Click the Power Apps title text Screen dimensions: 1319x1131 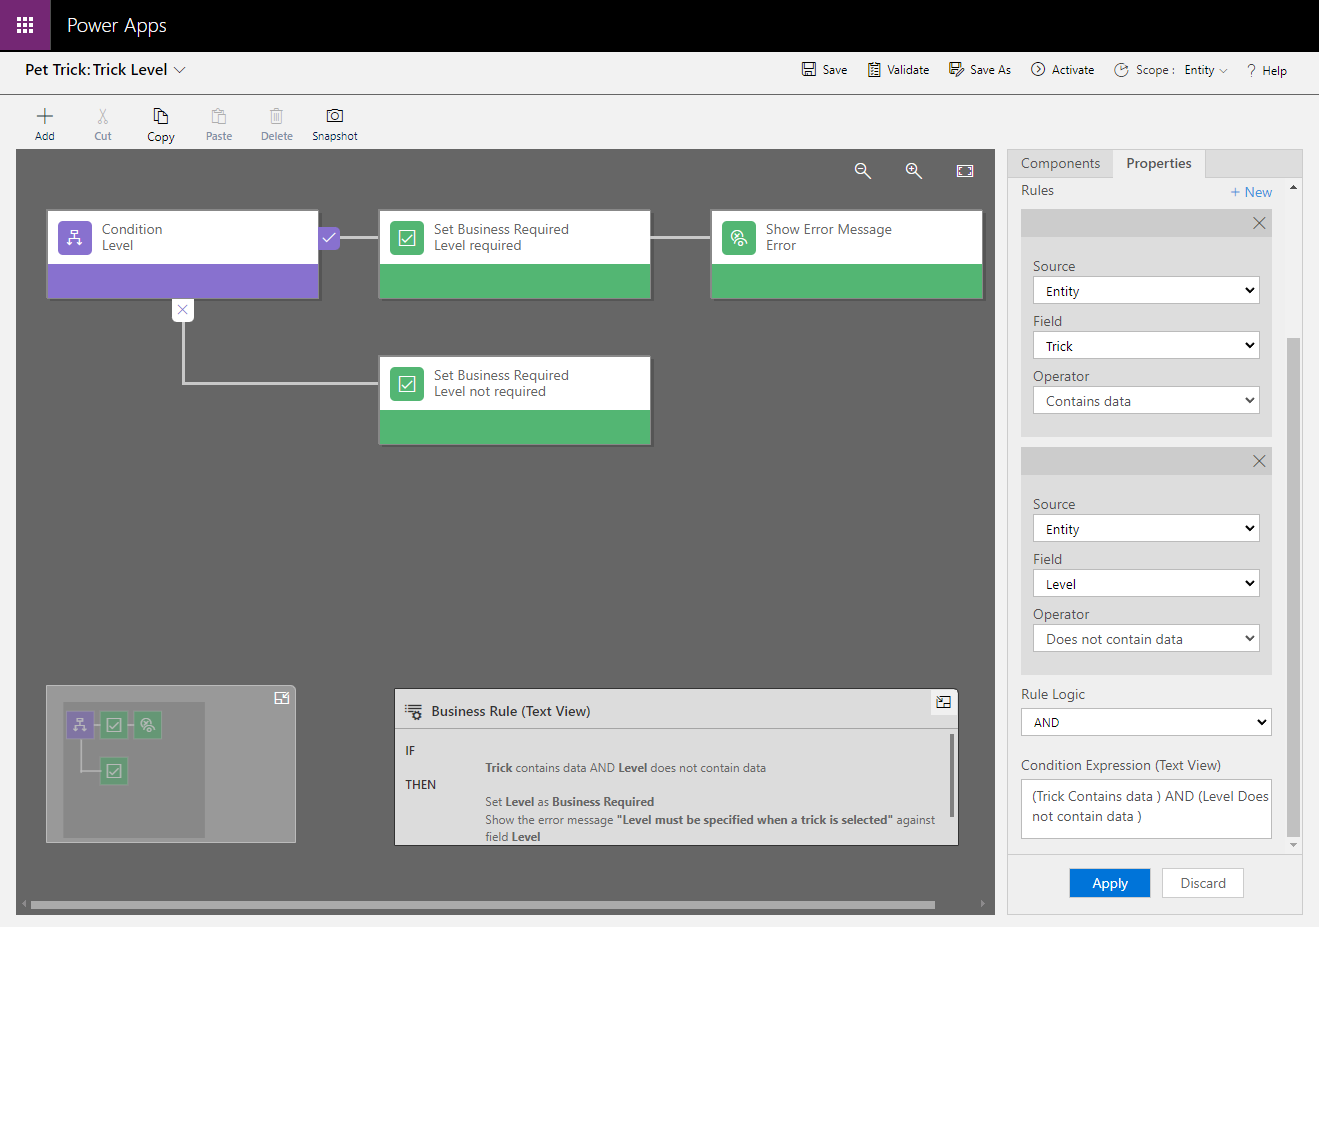117,26
